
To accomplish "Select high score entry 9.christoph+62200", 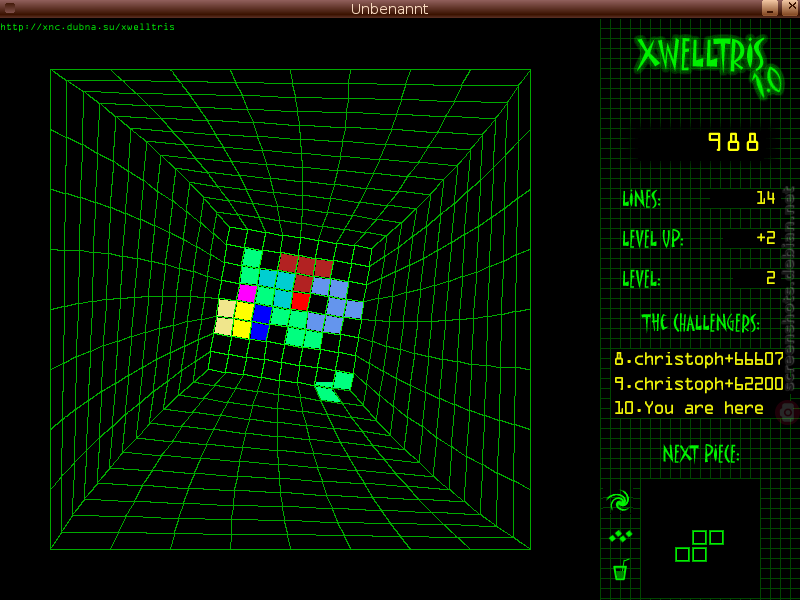I will pyautogui.click(x=698, y=384).
